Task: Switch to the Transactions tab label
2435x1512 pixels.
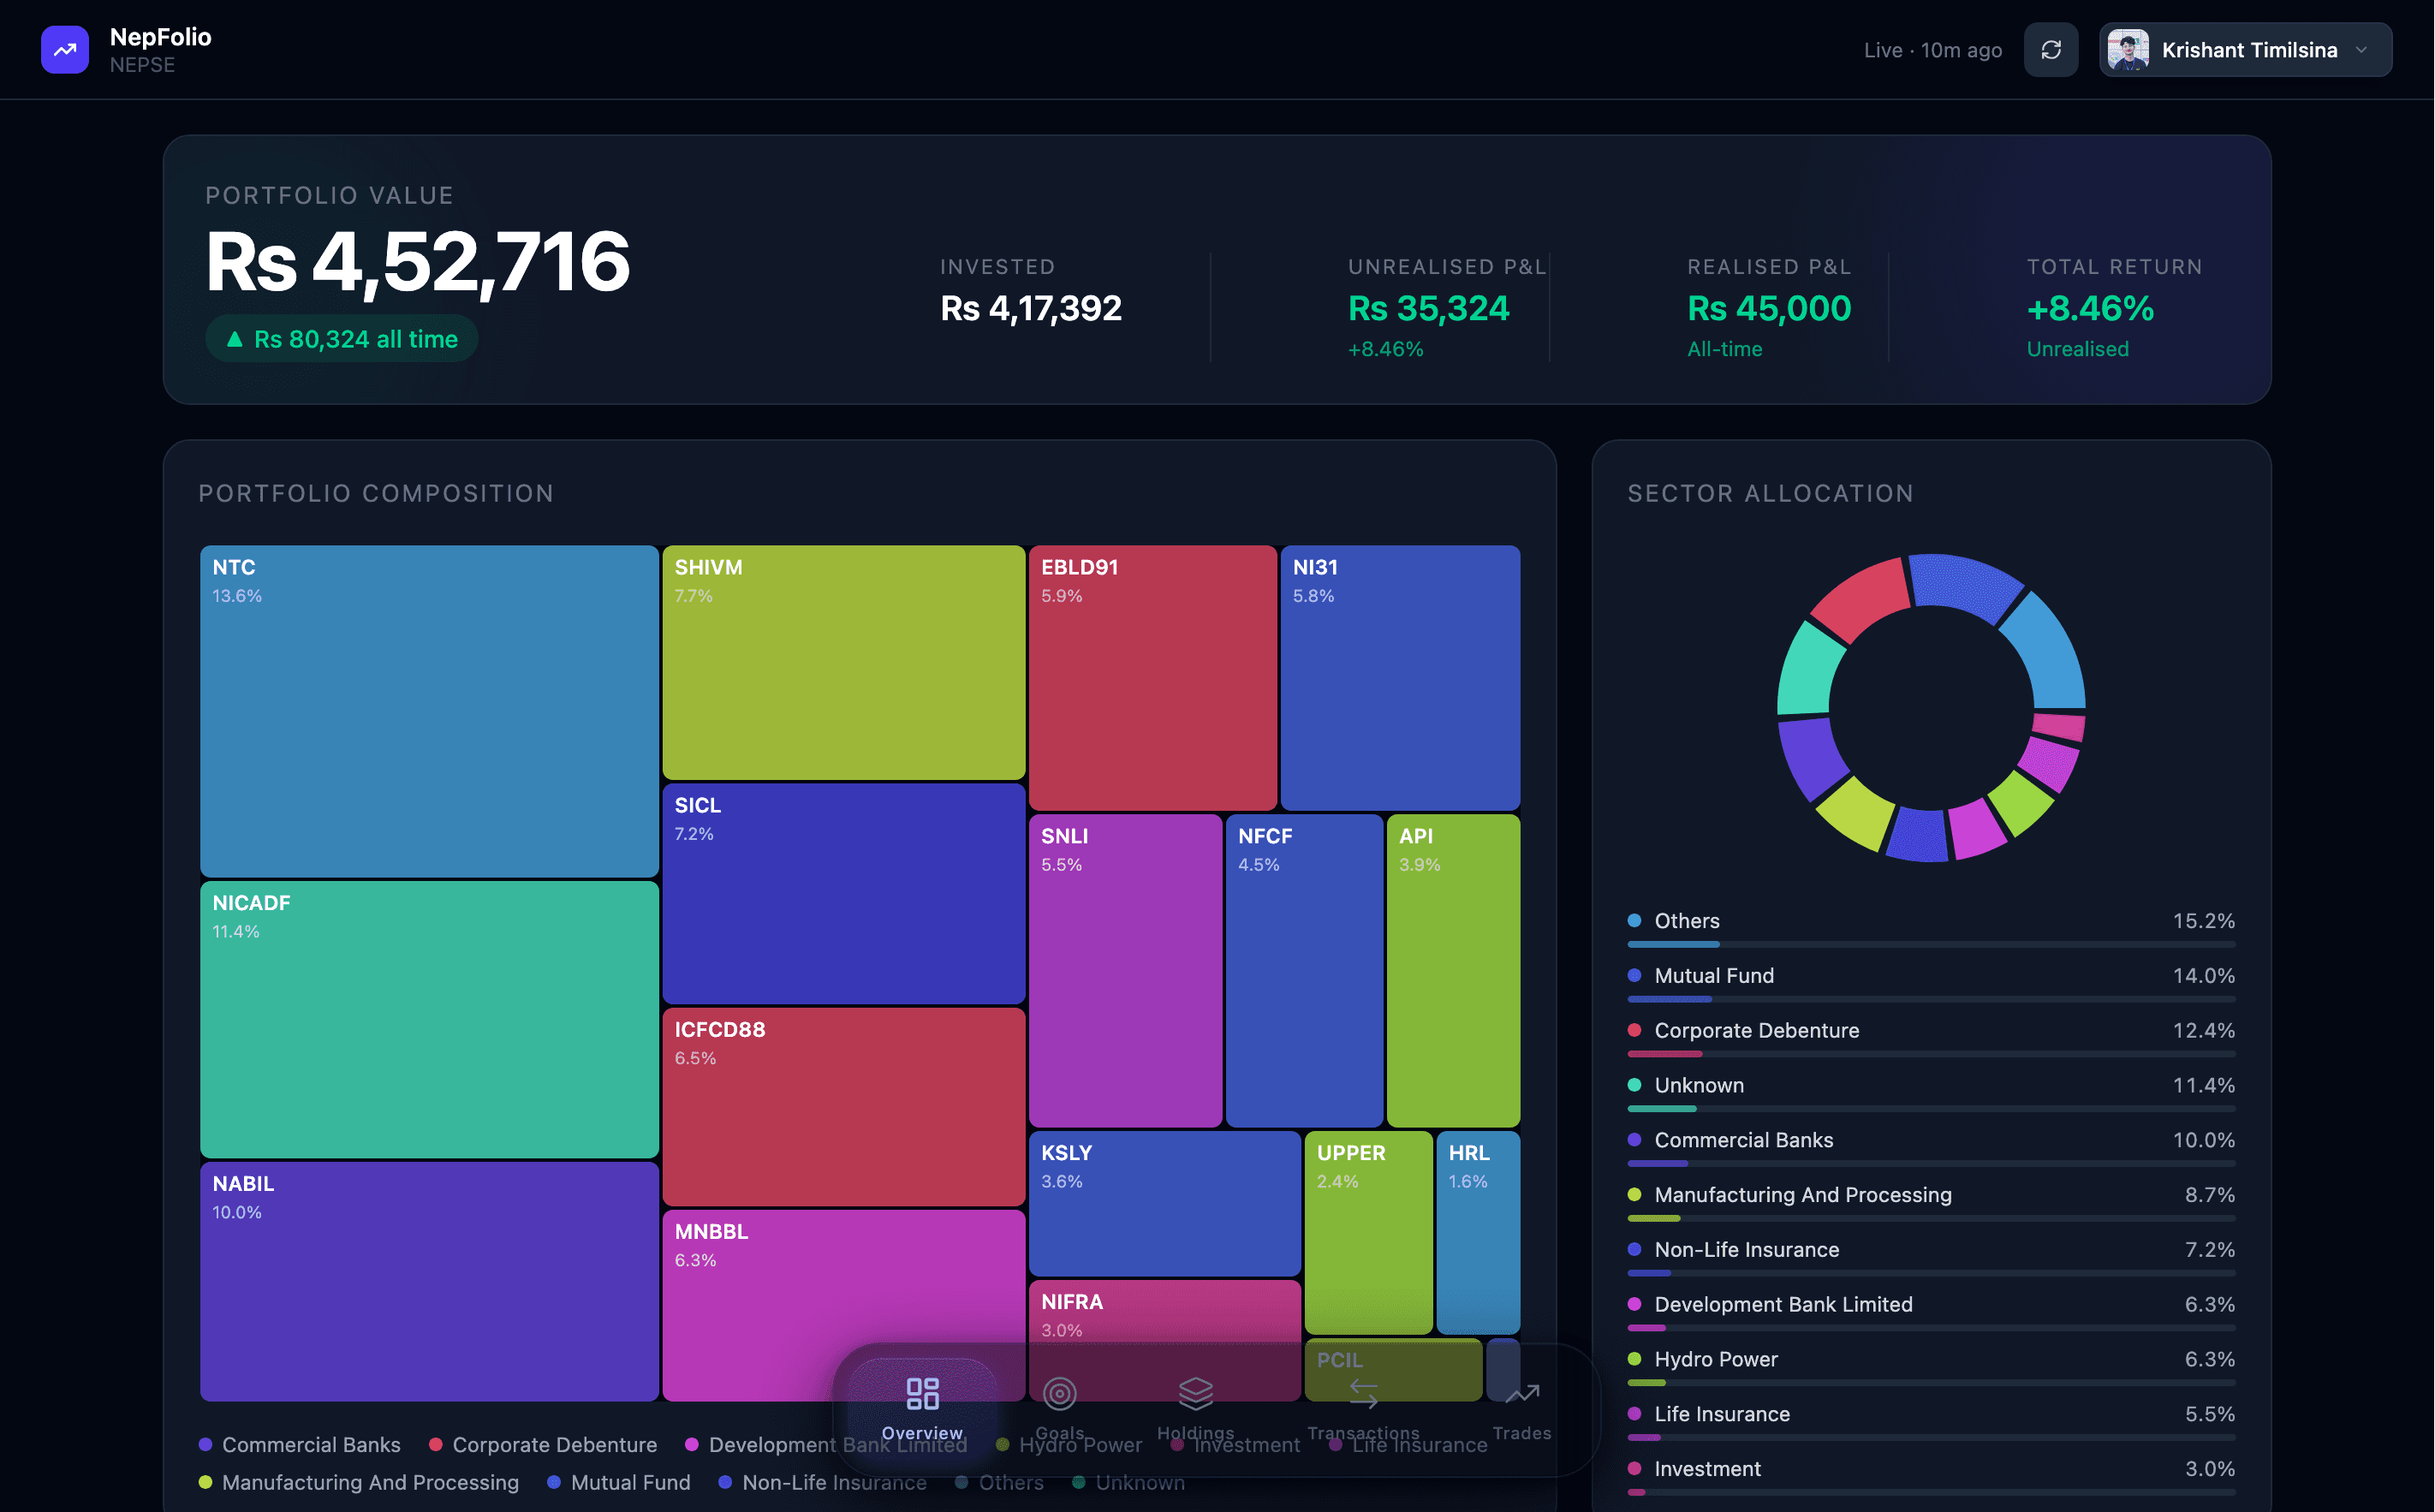Action: 1363,1433
